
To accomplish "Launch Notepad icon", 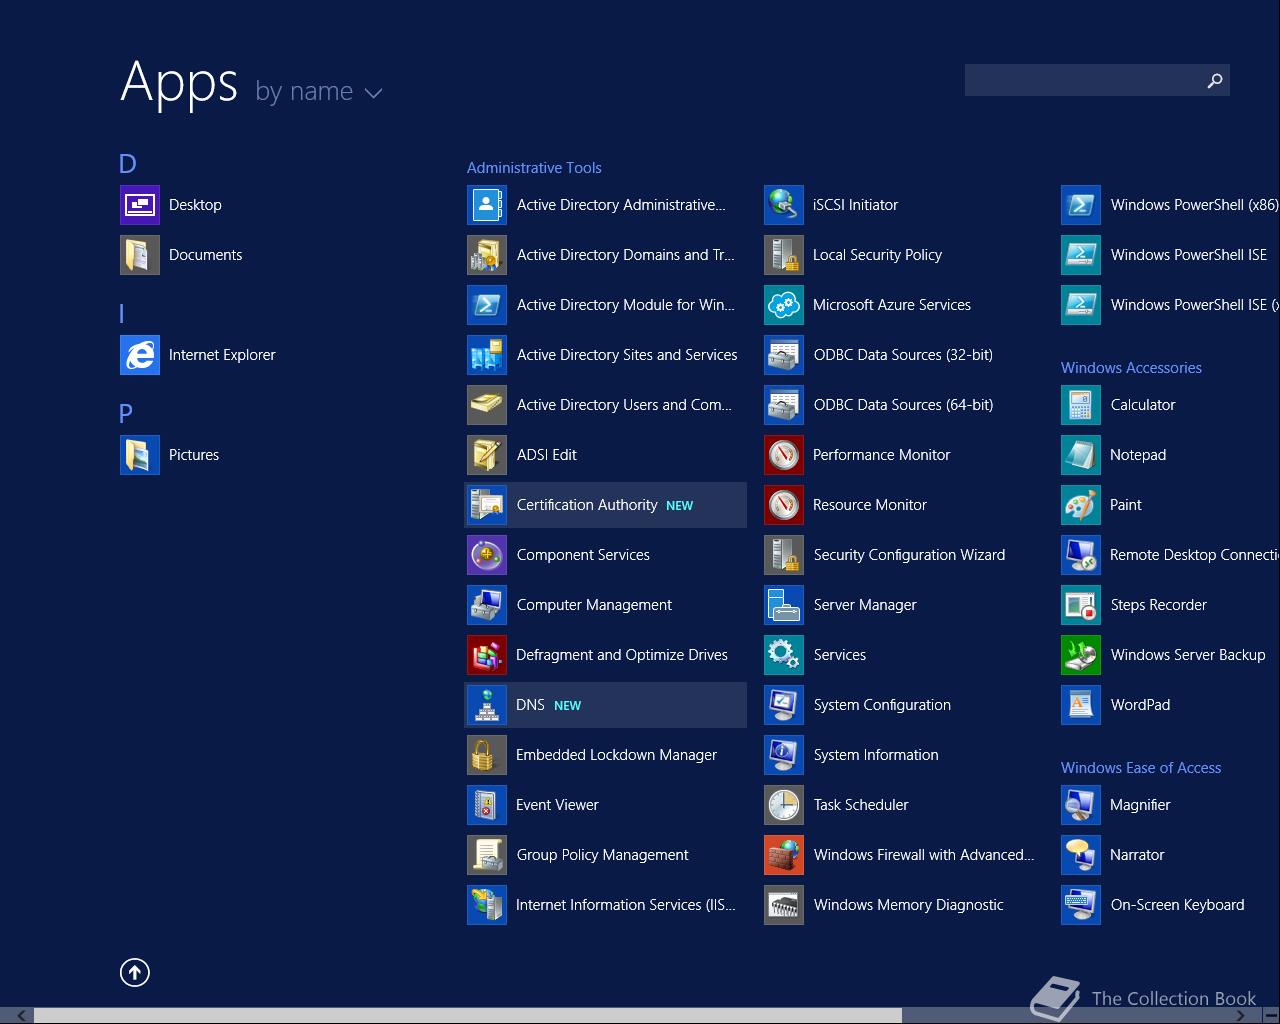I will [1081, 455].
